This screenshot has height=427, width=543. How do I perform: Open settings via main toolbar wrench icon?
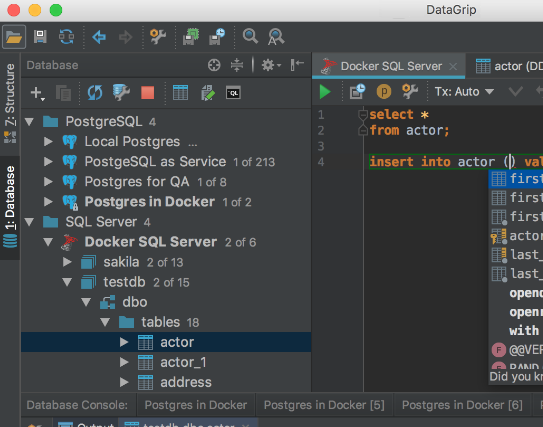pos(158,37)
